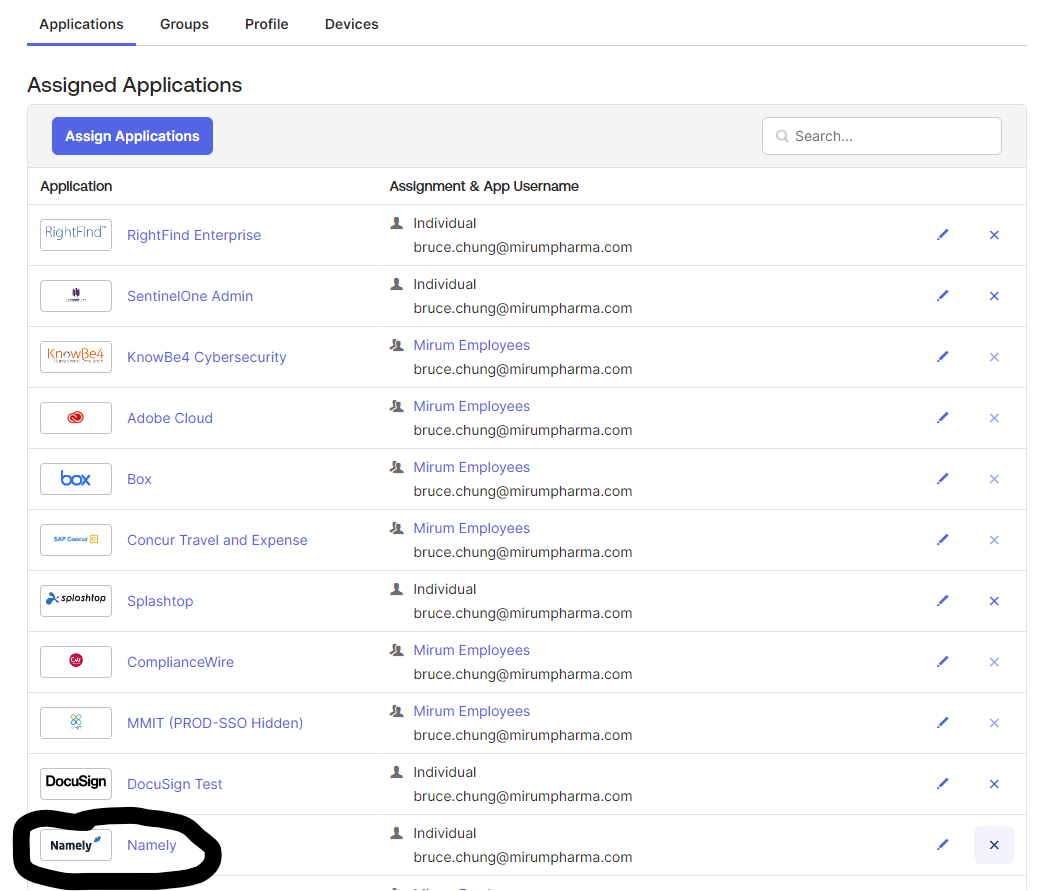Open the Box application link
The width and height of the screenshot is (1040, 891).
tap(139, 479)
